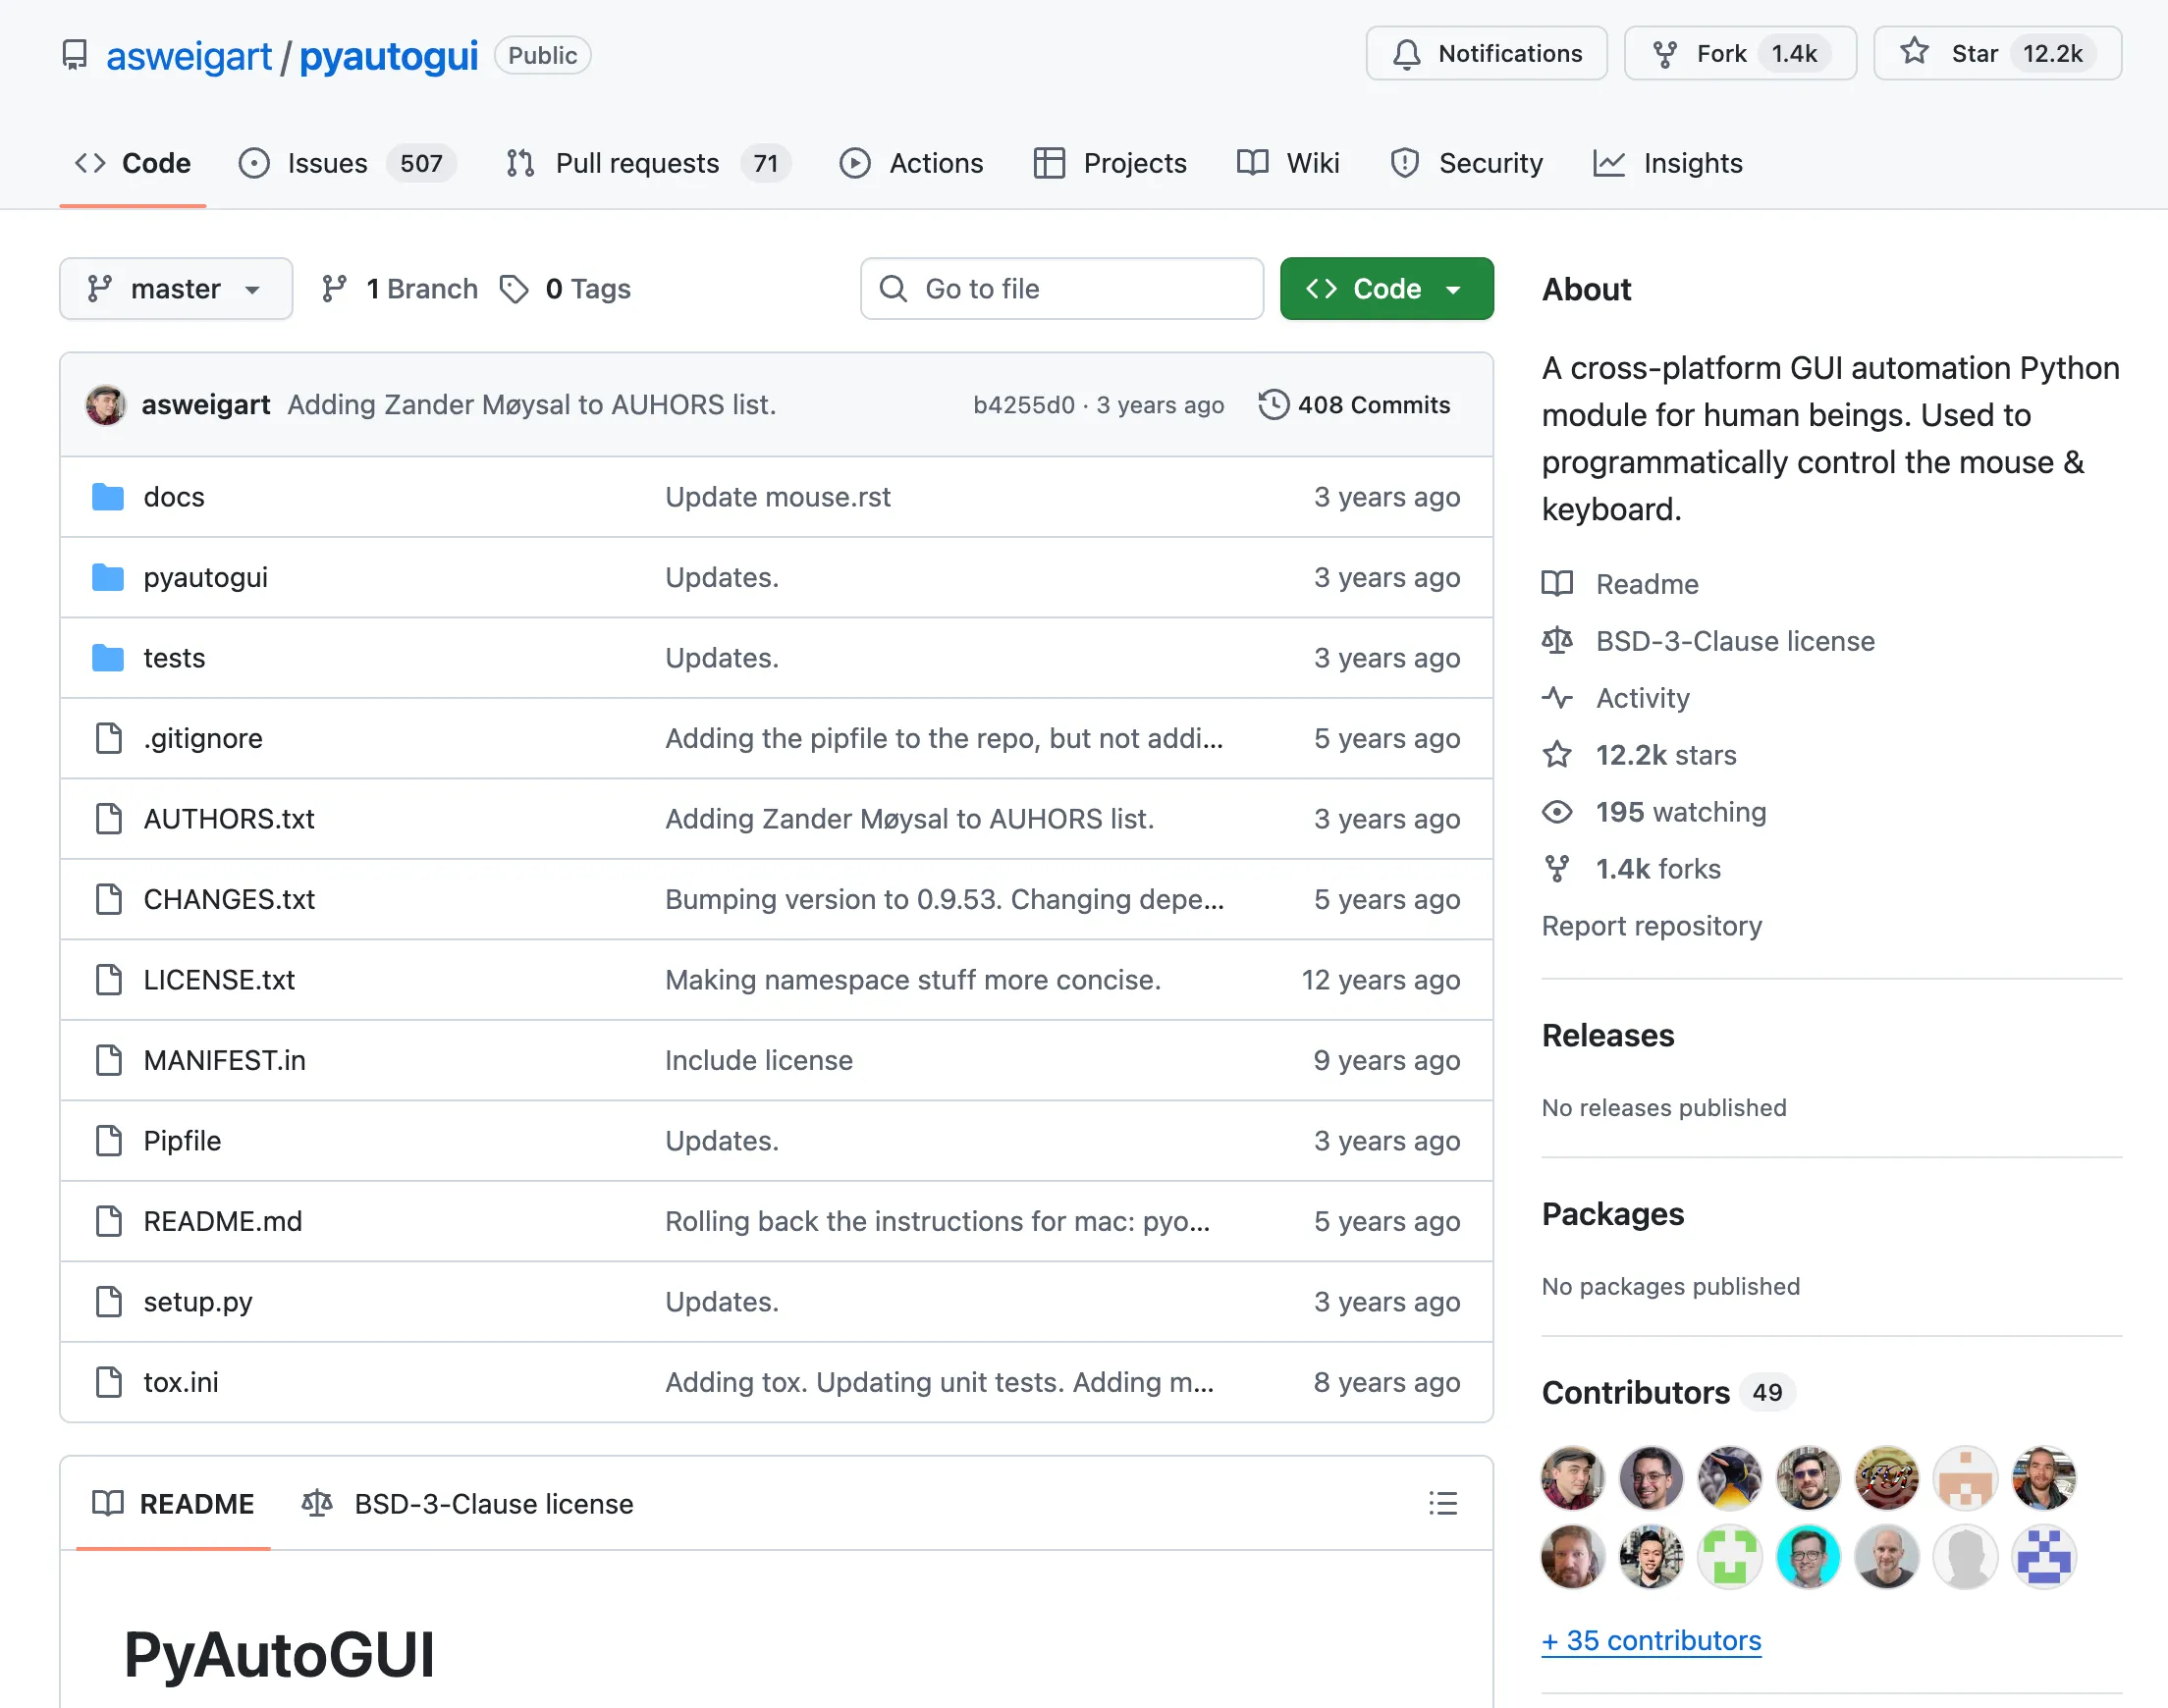Open the master branch selector
This screenshot has height=1708, width=2168.
pos(176,289)
